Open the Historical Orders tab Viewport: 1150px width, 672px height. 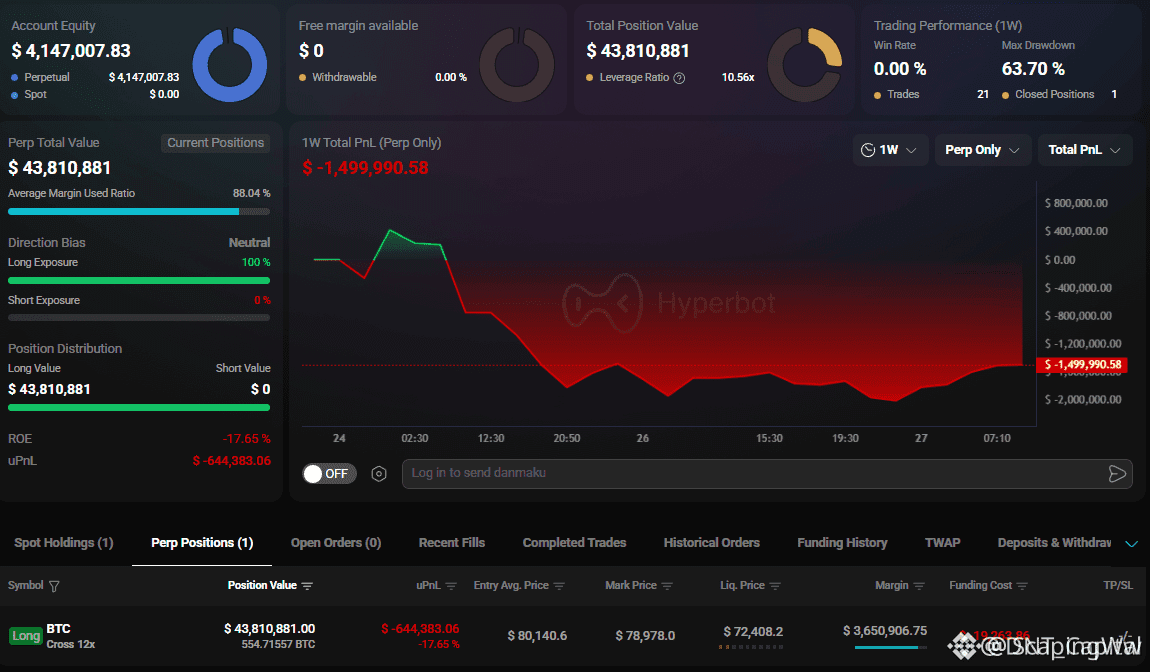pyautogui.click(x=711, y=543)
